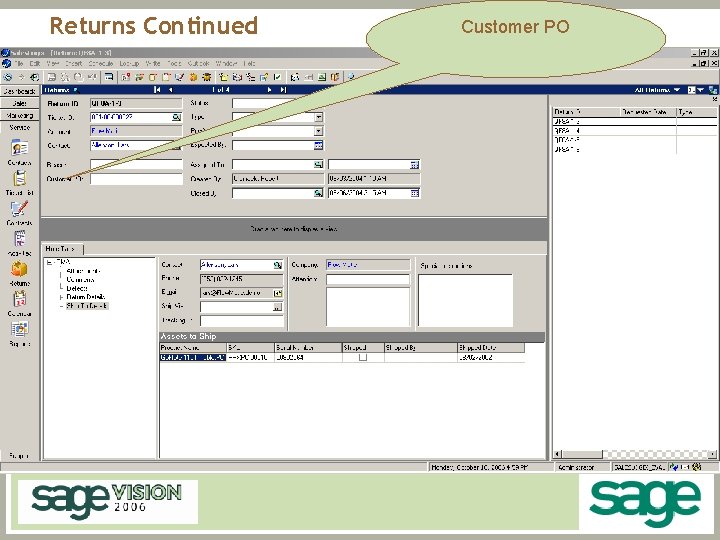Image resolution: width=720 pixels, height=540 pixels.
Task: Jump to the first return record
Action: click(157, 90)
